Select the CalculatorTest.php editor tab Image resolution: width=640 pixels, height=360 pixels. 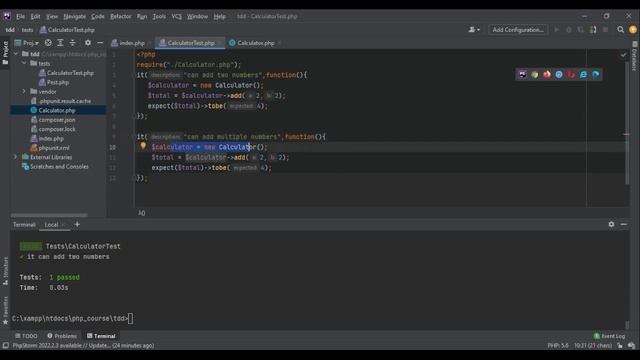pyautogui.click(x=190, y=43)
